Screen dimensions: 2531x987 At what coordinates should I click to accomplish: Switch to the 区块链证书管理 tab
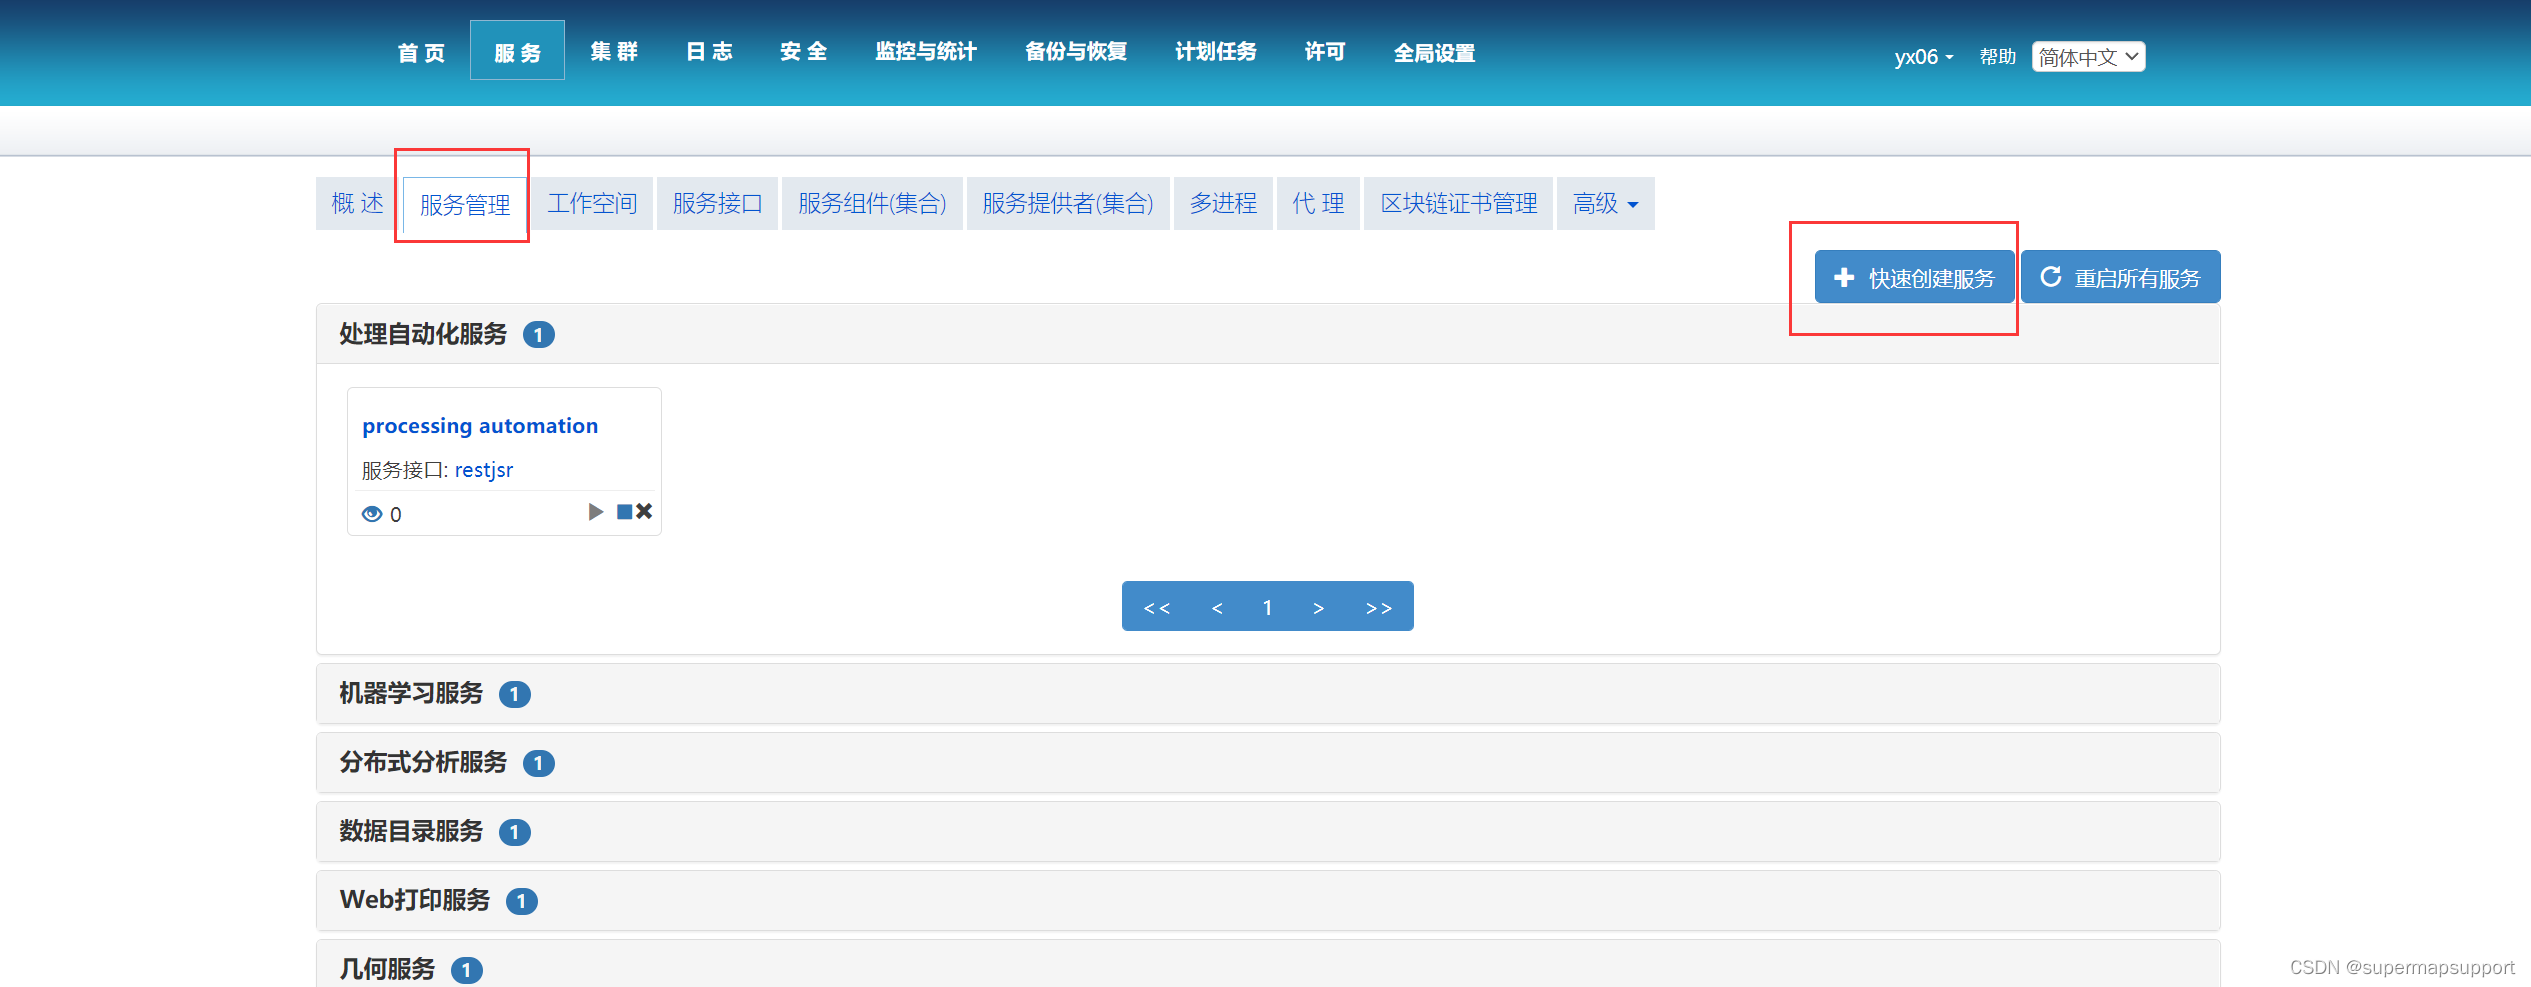[1458, 204]
